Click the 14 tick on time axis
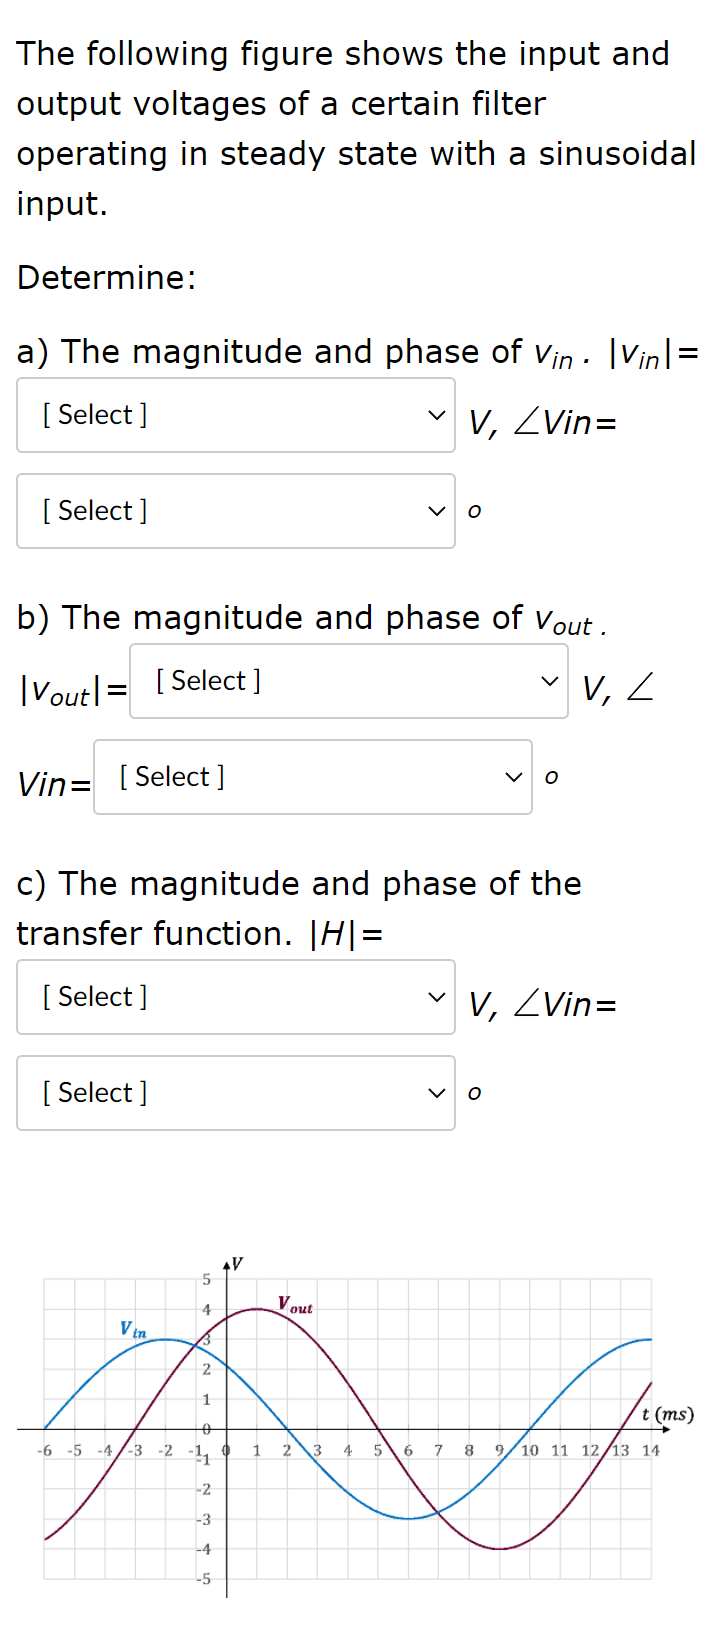Image resolution: width=717 pixels, height=1629 pixels. point(651,1450)
